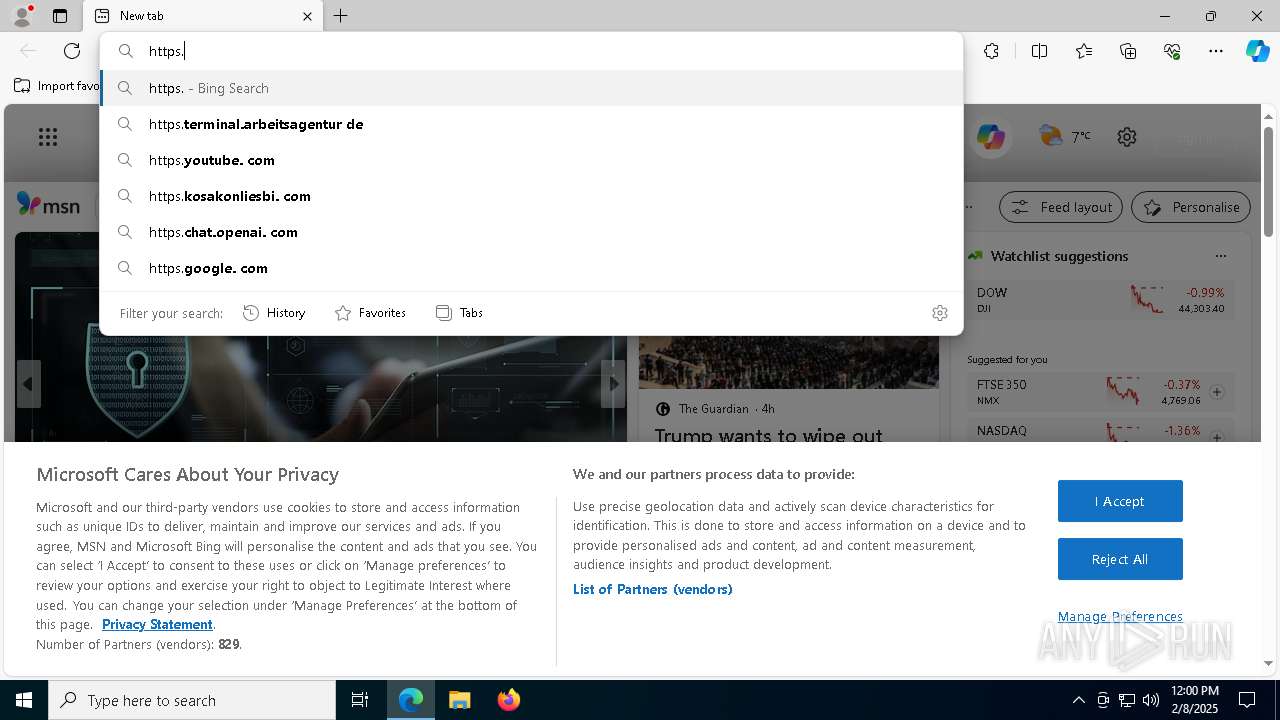This screenshot has height=720, width=1280.
Task: Click the Personalise button
Action: (x=1191, y=207)
